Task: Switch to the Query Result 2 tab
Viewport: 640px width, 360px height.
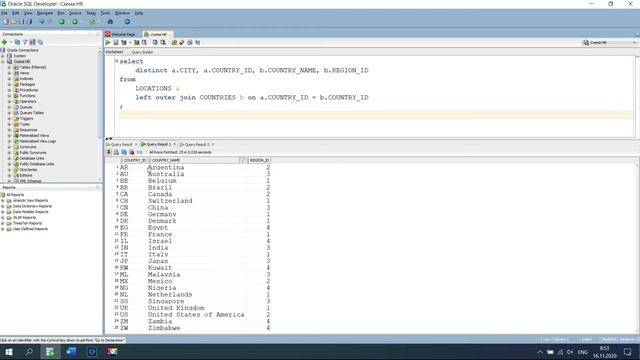Action: point(197,144)
